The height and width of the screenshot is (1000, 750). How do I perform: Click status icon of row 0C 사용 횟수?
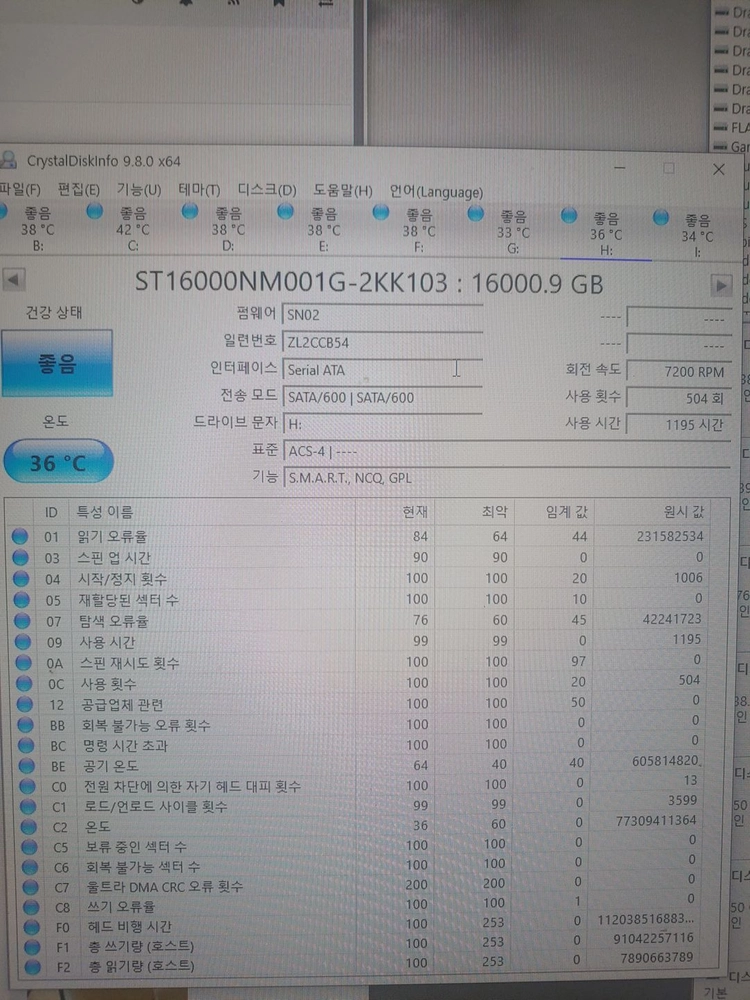pos(24,684)
